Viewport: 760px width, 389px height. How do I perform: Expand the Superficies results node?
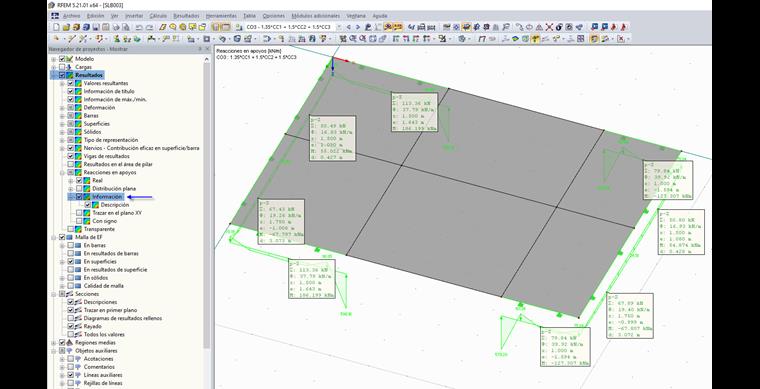(62, 124)
